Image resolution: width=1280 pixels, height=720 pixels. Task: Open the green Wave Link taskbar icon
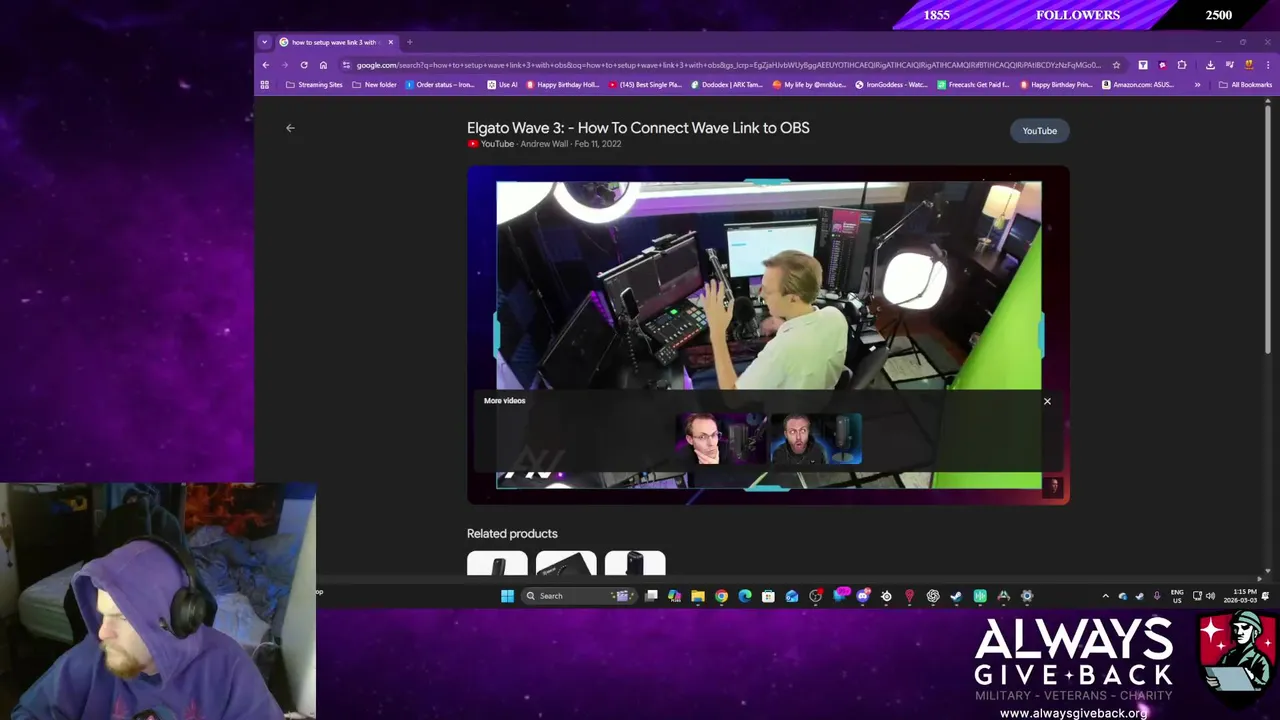click(980, 596)
